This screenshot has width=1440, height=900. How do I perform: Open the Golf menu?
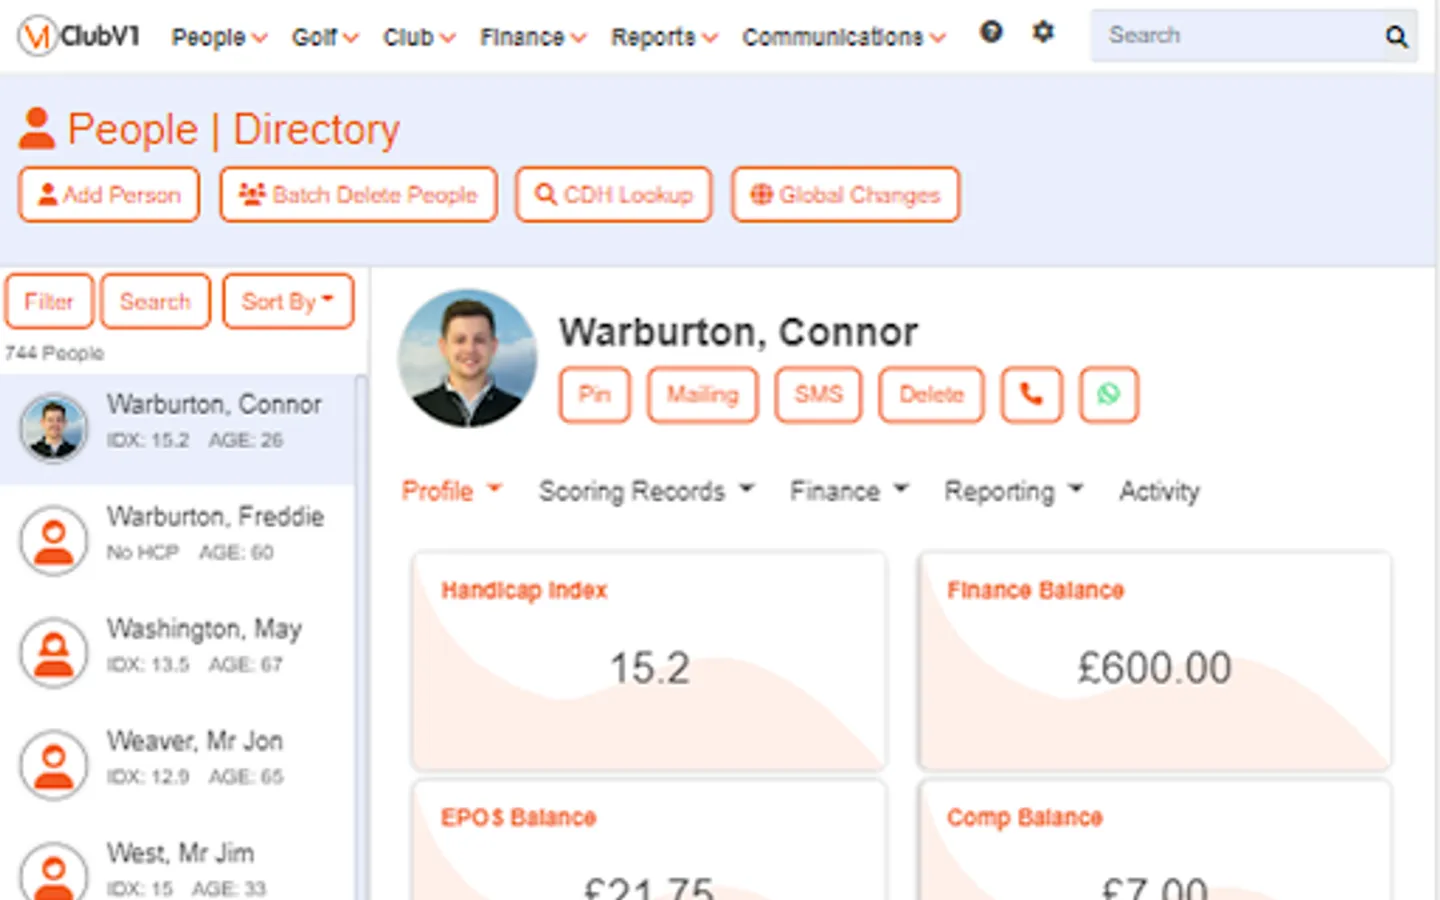(x=325, y=37)
